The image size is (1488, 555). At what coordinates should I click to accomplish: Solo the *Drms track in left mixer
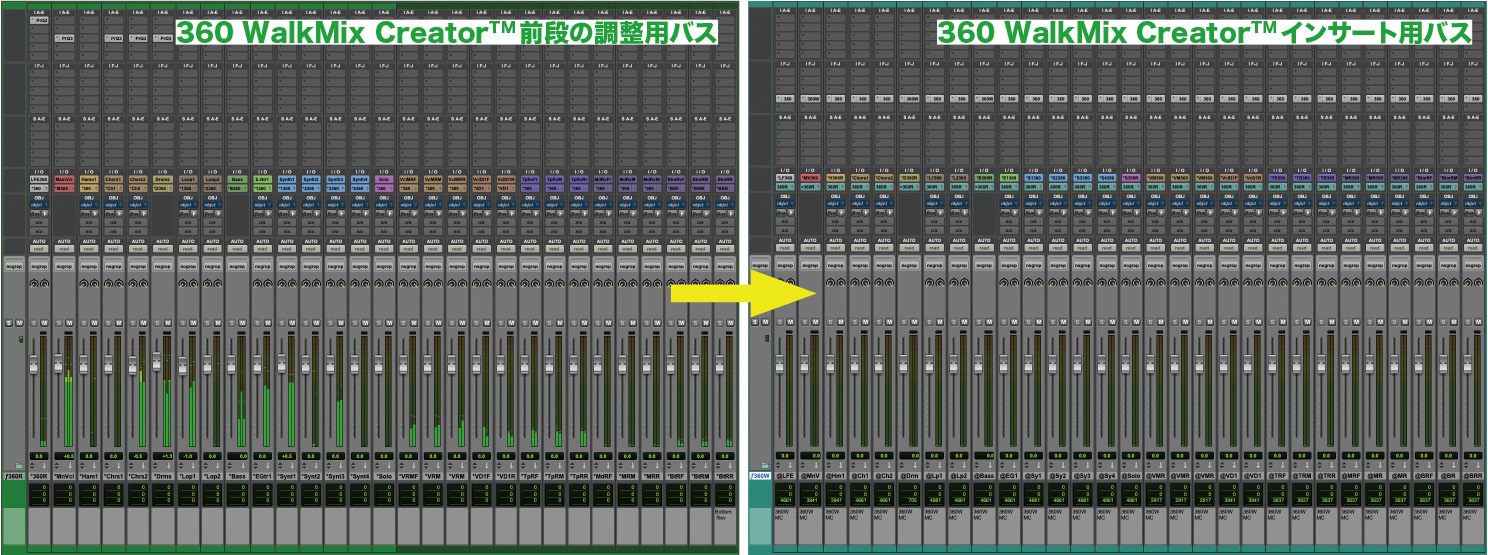click(157, 323)
